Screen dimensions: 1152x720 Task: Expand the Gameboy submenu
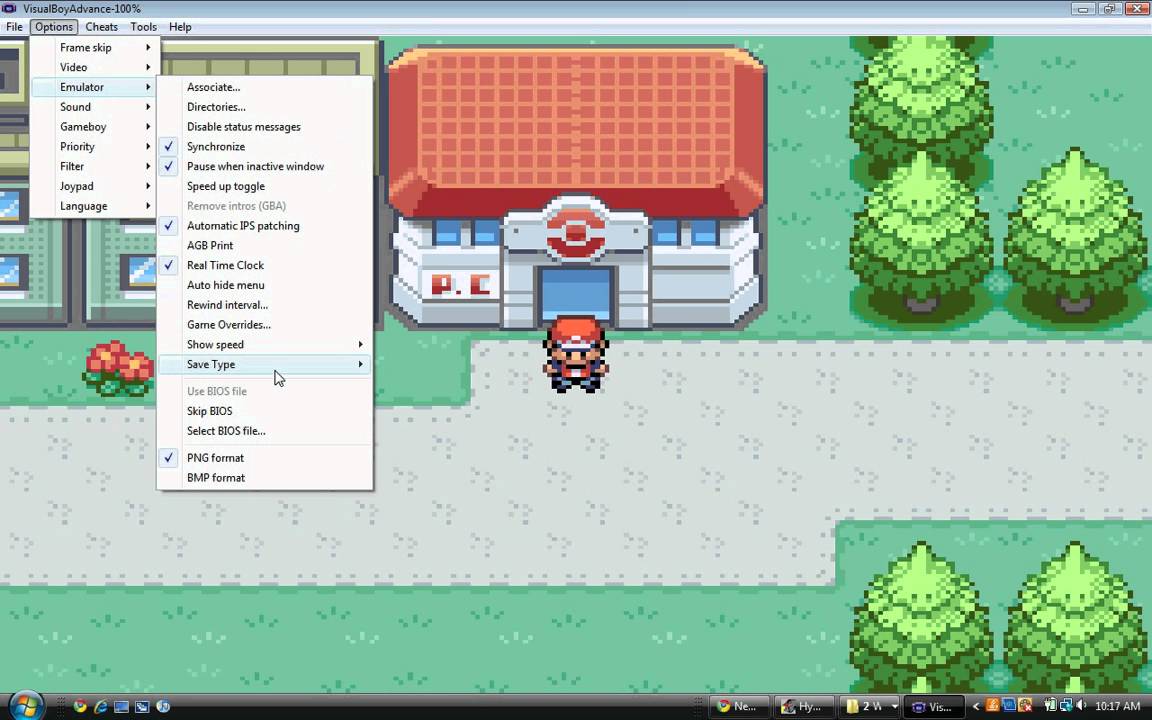tap(93, 127)
